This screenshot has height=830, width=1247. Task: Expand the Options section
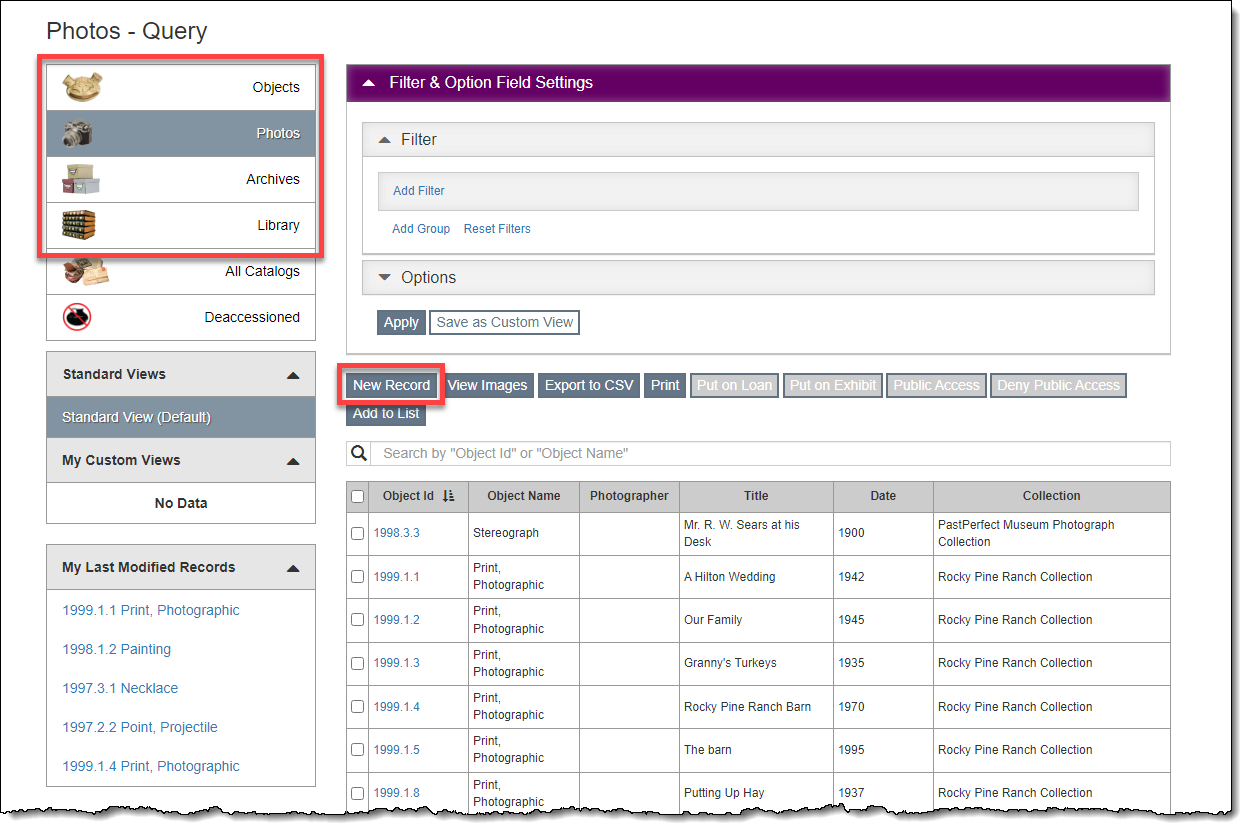point(384,278)
